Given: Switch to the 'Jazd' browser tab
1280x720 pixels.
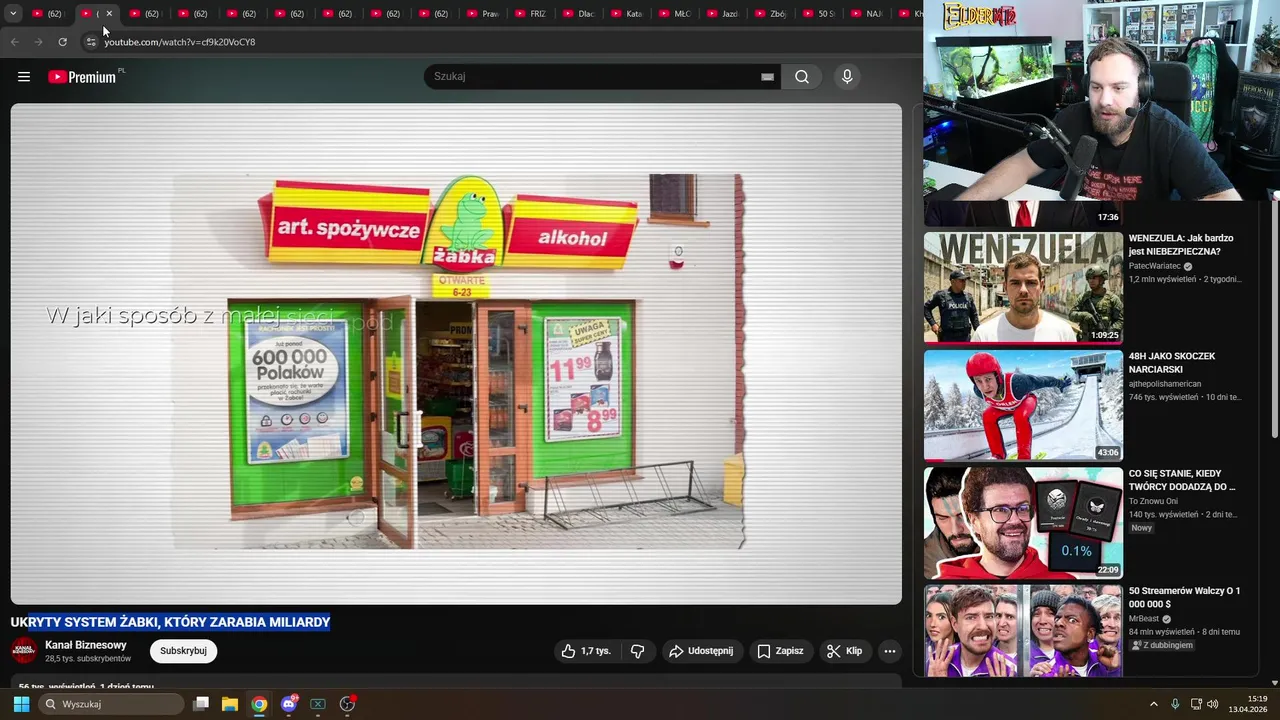Looking at the screenshot, I should tap(724, 14).
